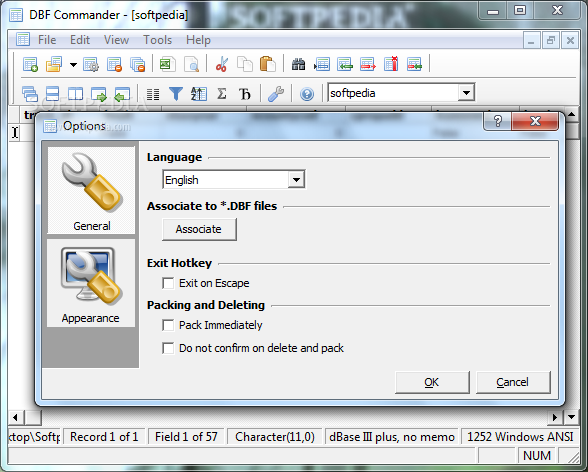Click the Paste clipboard icon
The image size is (588, 472).
267,64
